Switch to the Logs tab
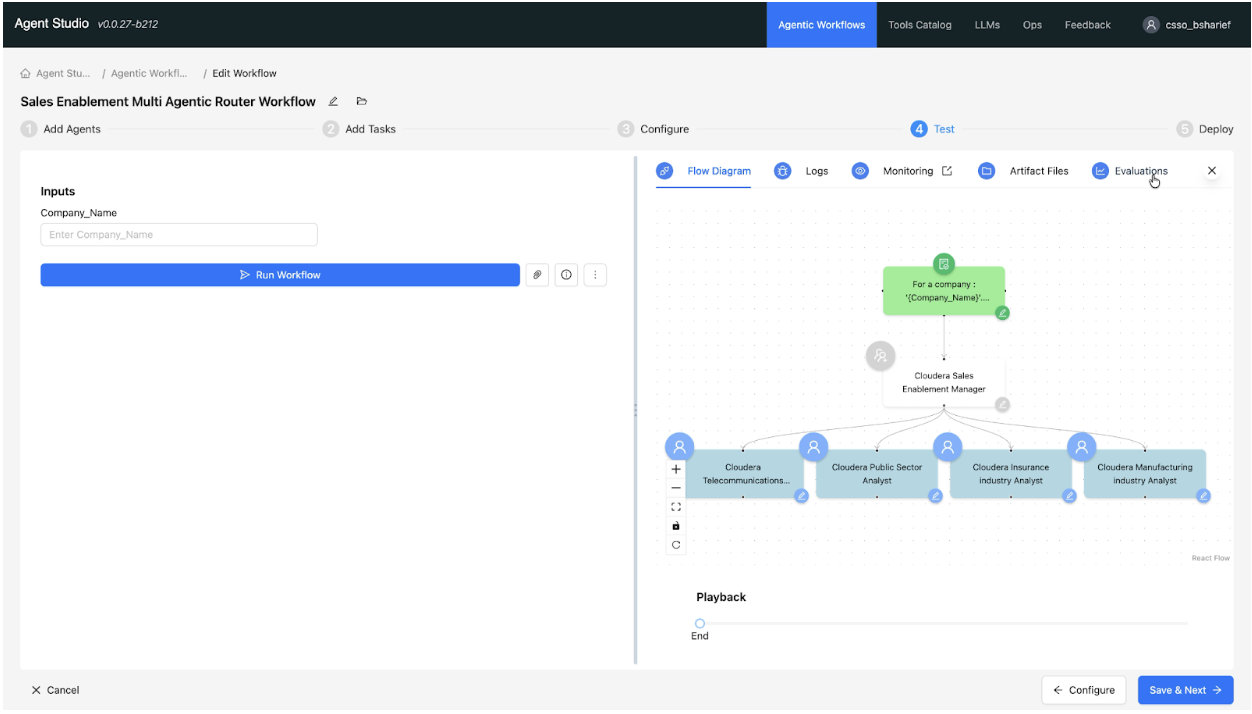This screenshot has height=714, width=1252. 816,171
